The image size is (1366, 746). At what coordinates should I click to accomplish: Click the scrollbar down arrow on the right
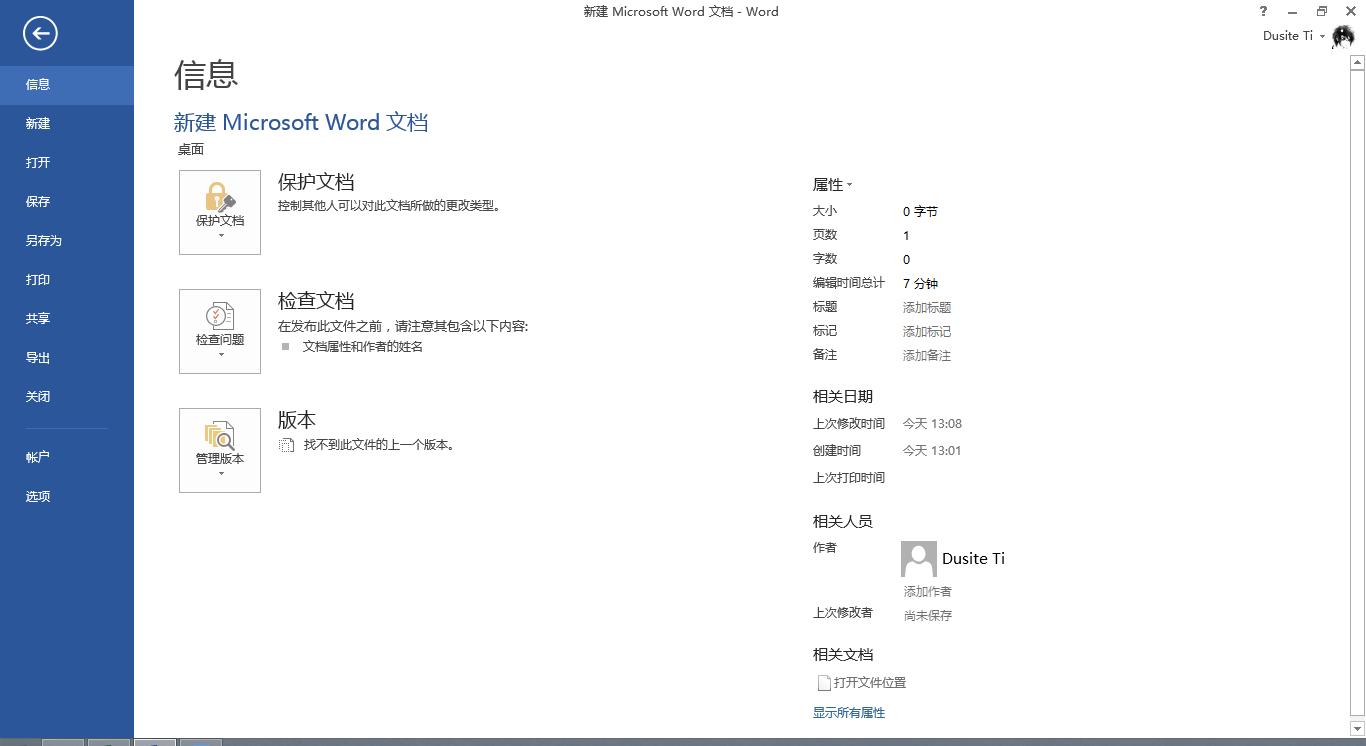1358,728
